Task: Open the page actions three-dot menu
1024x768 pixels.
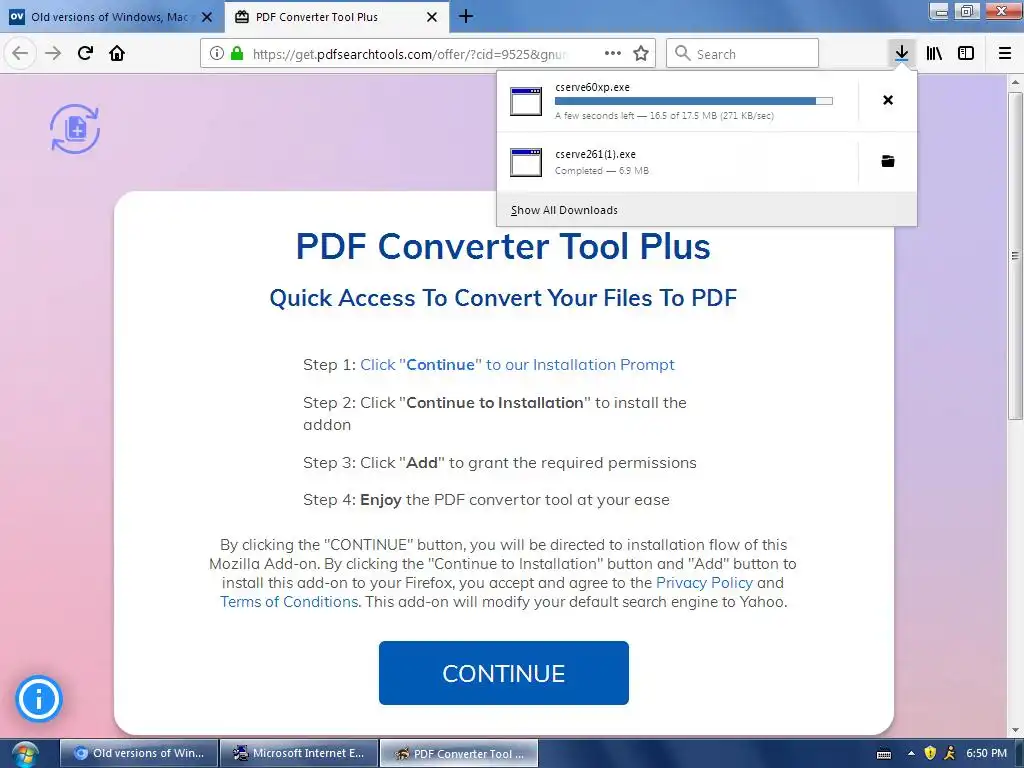Action: click(x=613, y=53)
